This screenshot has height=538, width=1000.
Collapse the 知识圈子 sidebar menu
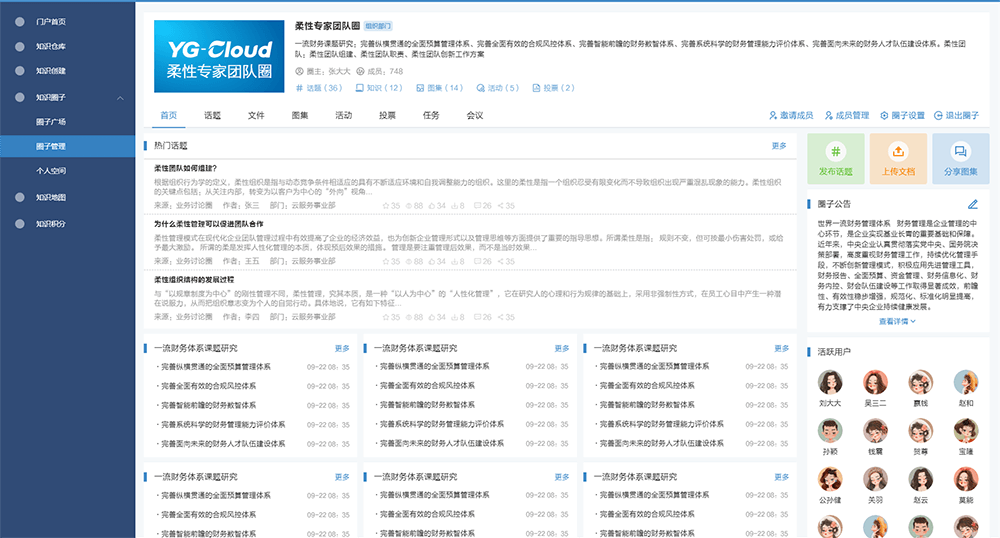tap(120, 97)
